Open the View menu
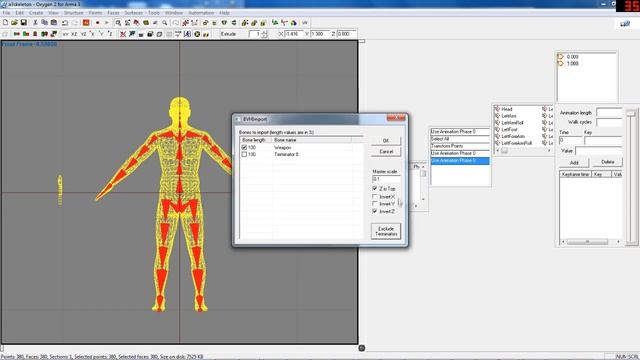 point(53,13)
